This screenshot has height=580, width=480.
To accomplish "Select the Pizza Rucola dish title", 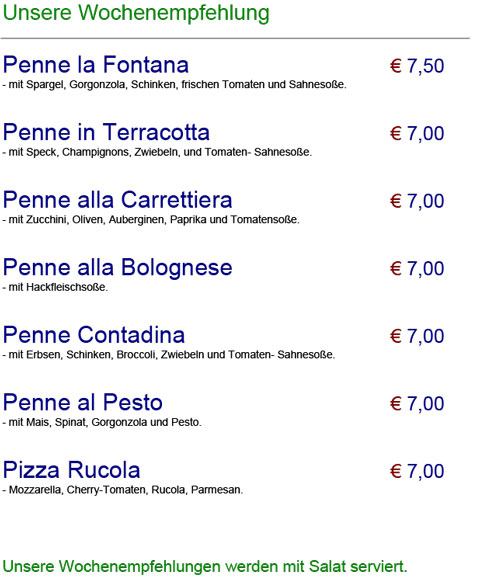I will tap(72, 471).
